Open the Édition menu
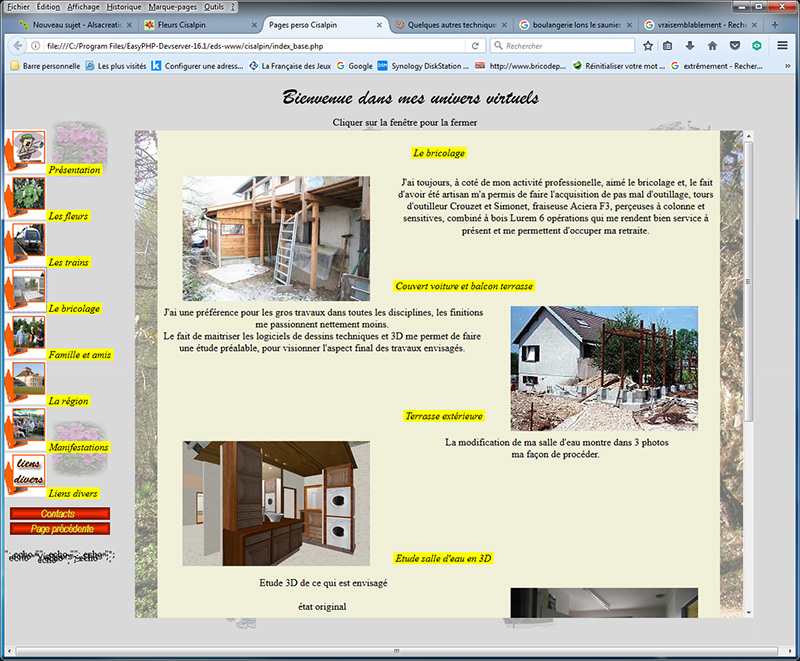The image size is (800, 661). pos(48,7)
